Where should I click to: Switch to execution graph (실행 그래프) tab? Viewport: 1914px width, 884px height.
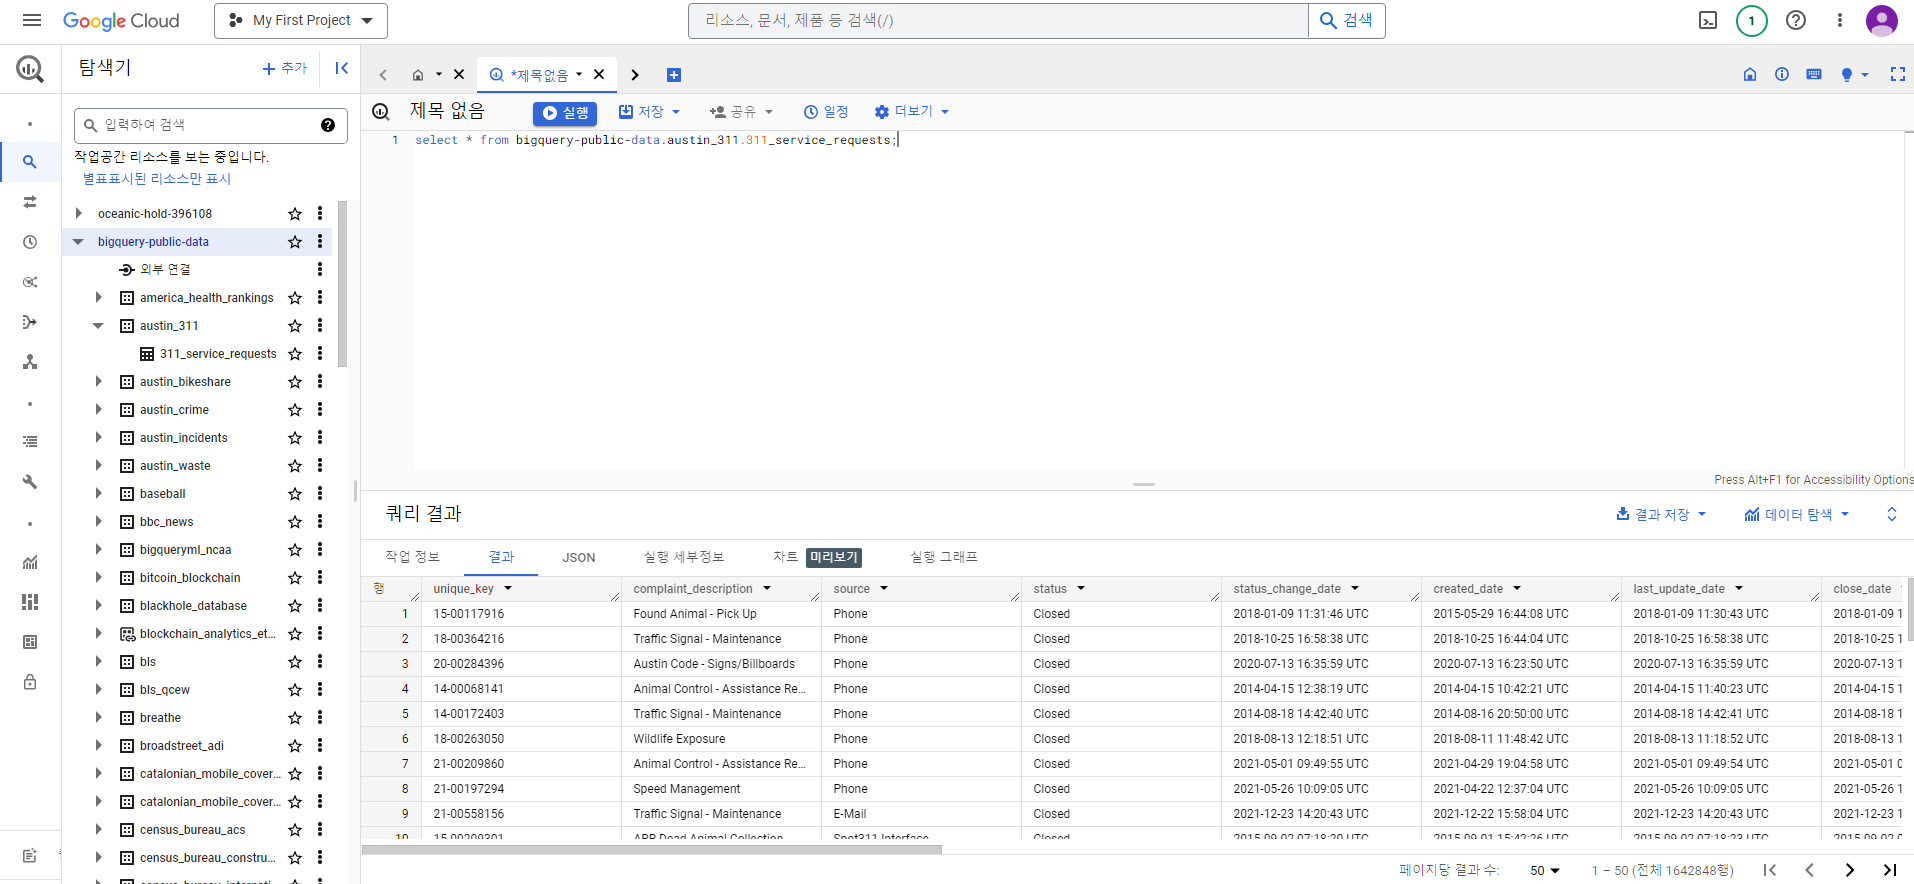click(x=944, y=557)
